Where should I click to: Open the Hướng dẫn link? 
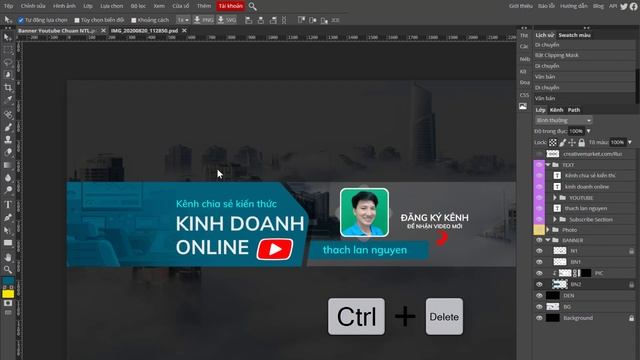click(573, 6)
